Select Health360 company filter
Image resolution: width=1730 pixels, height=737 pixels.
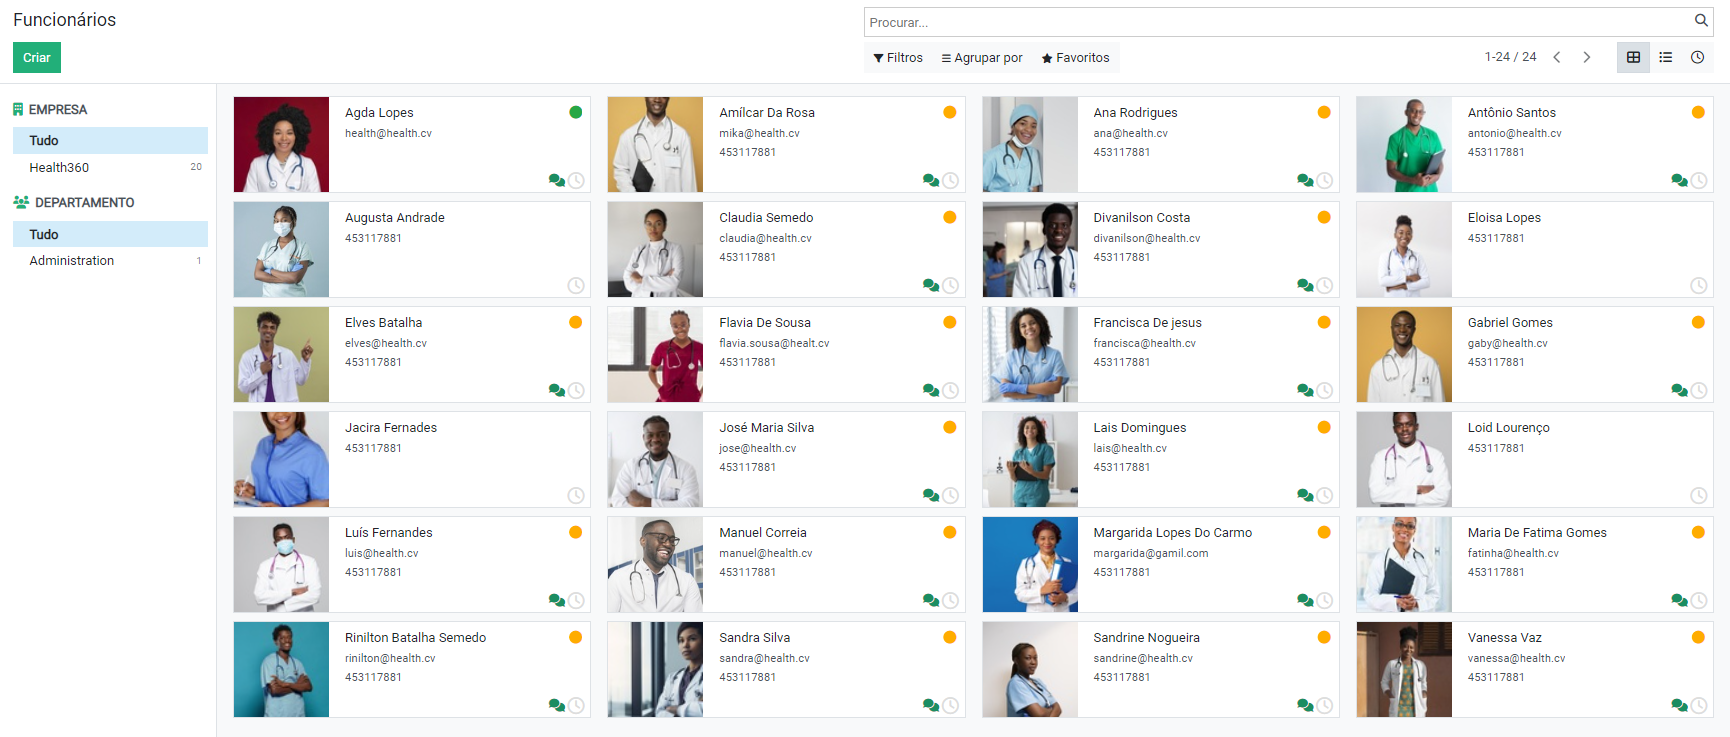pos(59,168)
